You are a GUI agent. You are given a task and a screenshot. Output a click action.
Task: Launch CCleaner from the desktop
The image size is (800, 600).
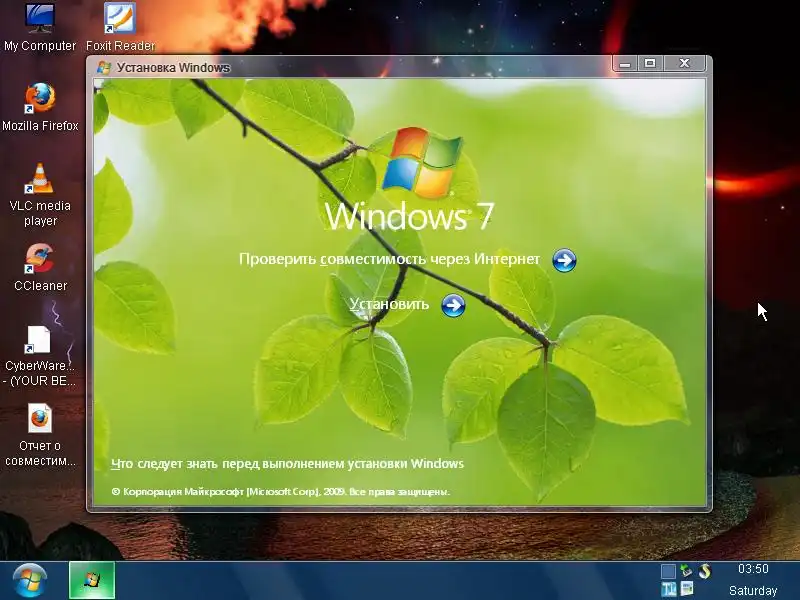click(40, 268)
